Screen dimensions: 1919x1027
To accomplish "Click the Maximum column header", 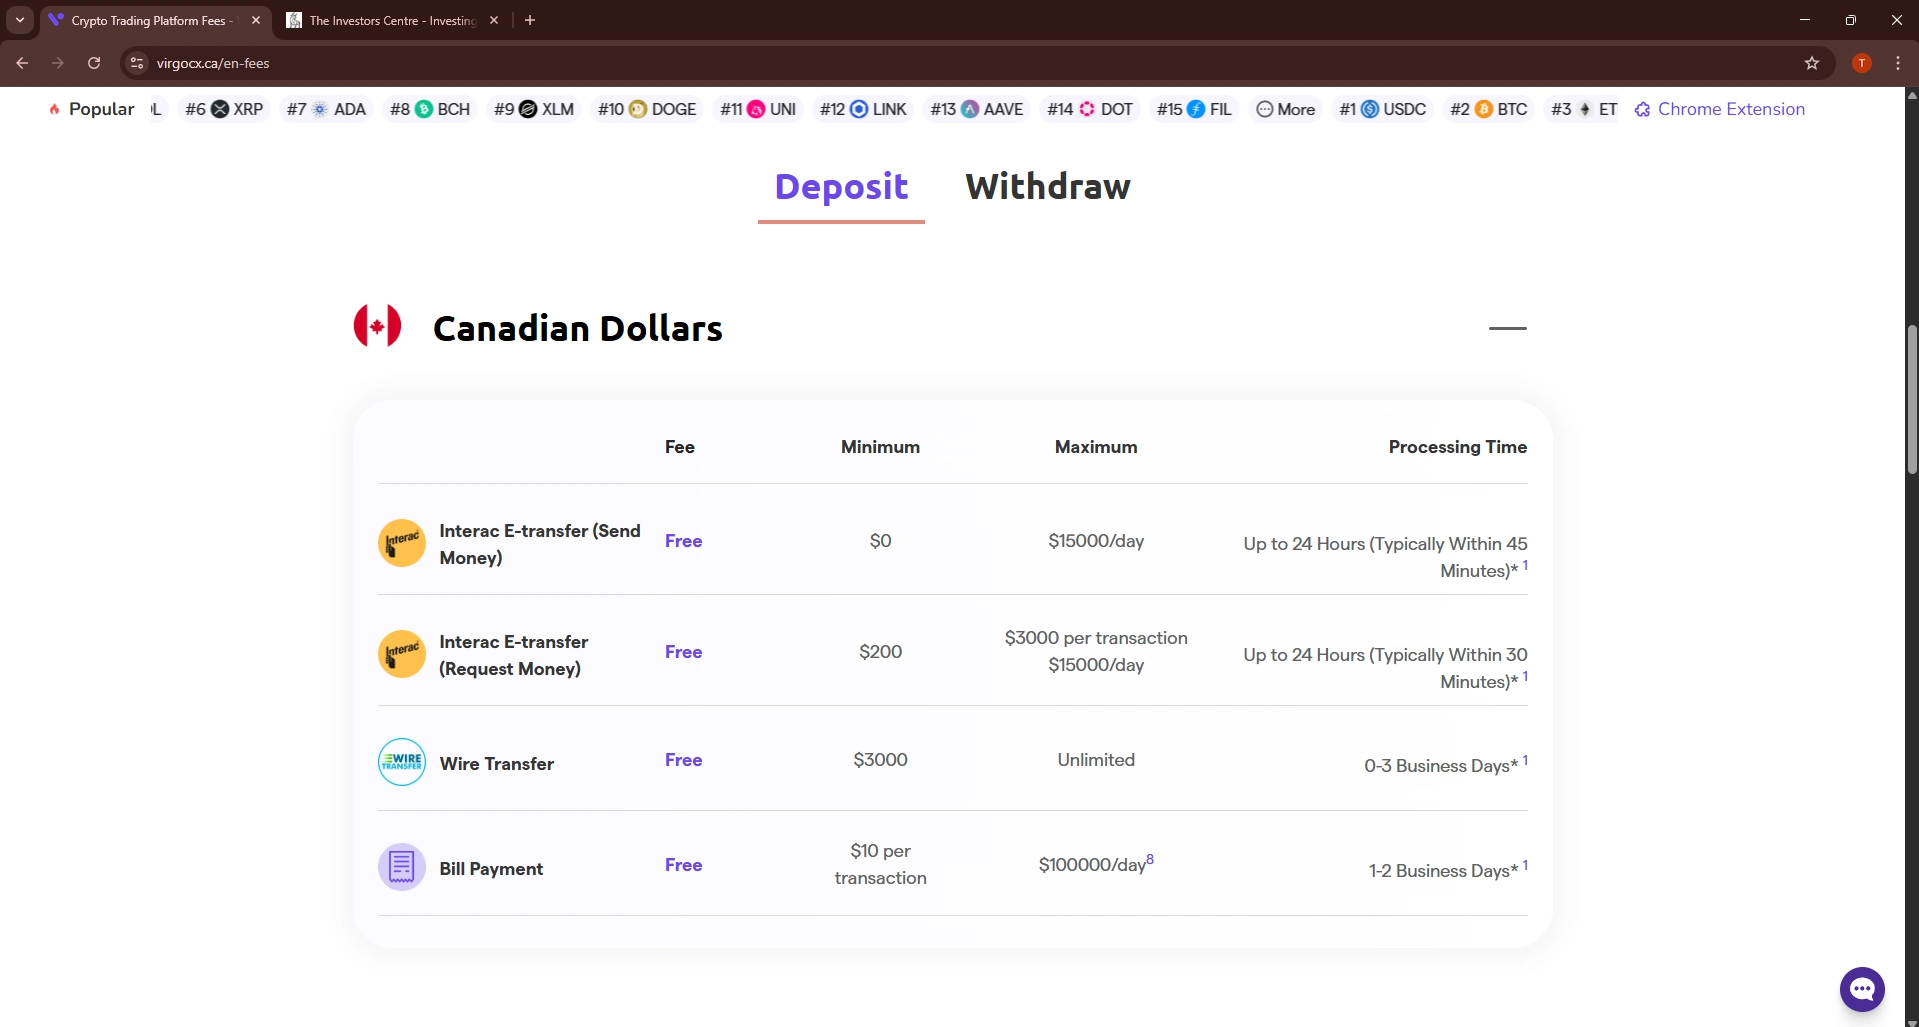I will coord(1096,447).
